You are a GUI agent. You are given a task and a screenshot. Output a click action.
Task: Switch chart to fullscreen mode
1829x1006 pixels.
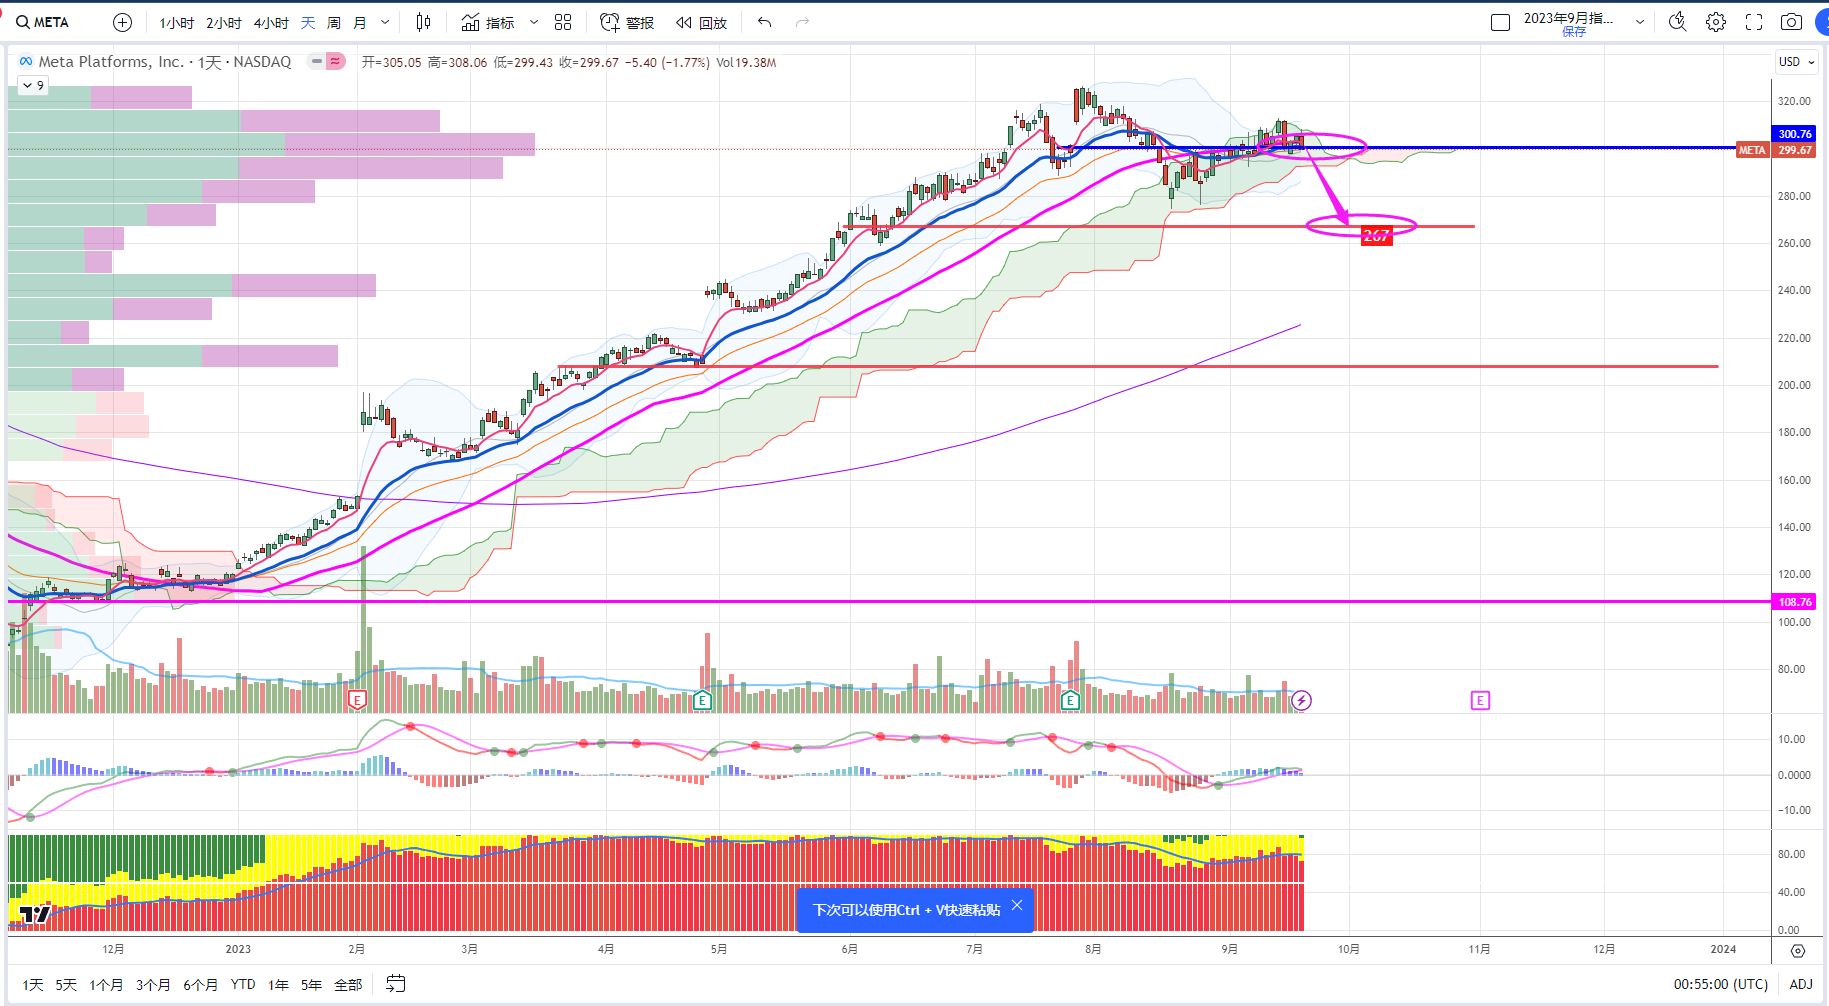click(x=1754, y=22)
